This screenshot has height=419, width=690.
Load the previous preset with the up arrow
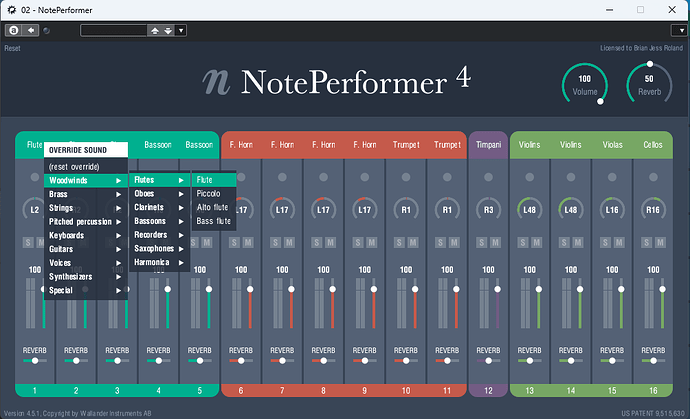pyautogui.click(x=155, y=30)
